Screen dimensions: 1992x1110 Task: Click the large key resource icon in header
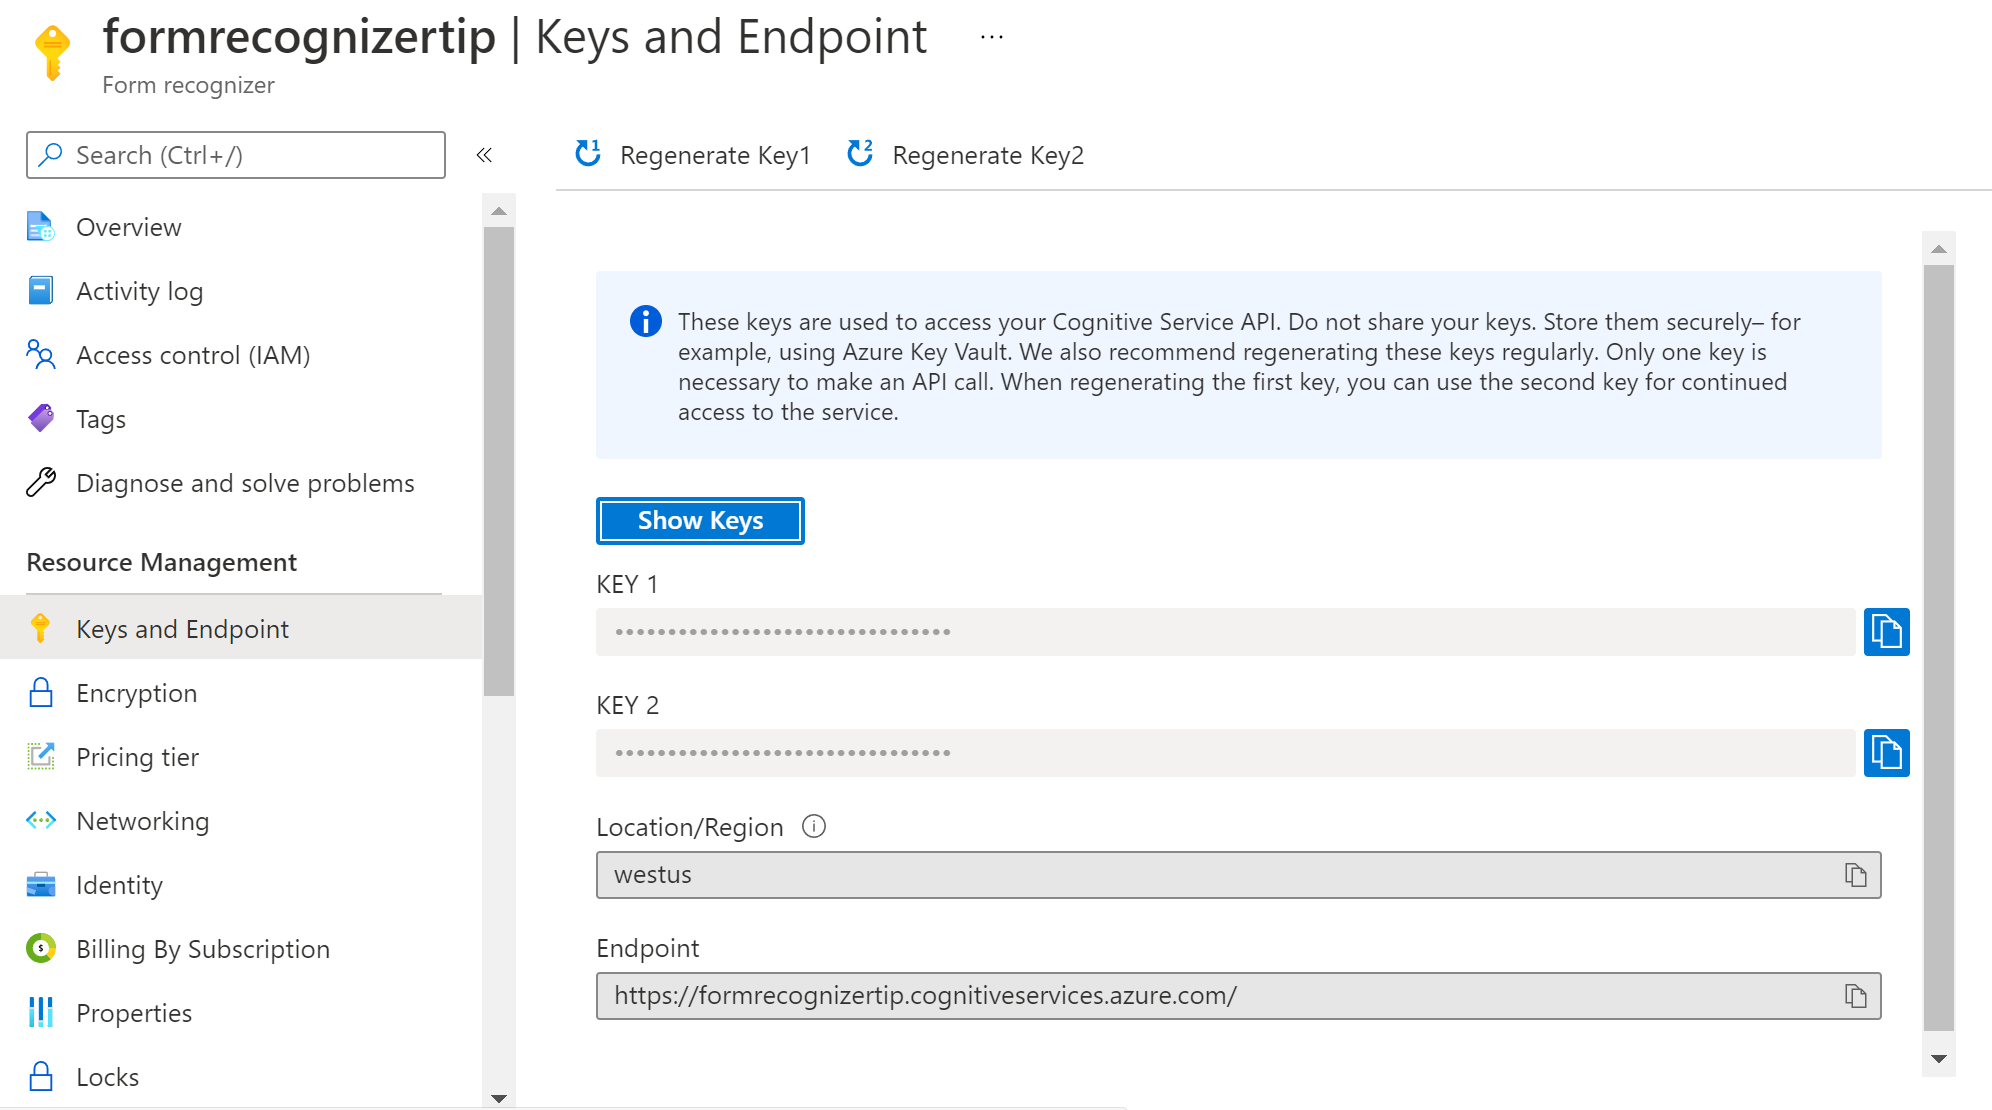point(52,52)
